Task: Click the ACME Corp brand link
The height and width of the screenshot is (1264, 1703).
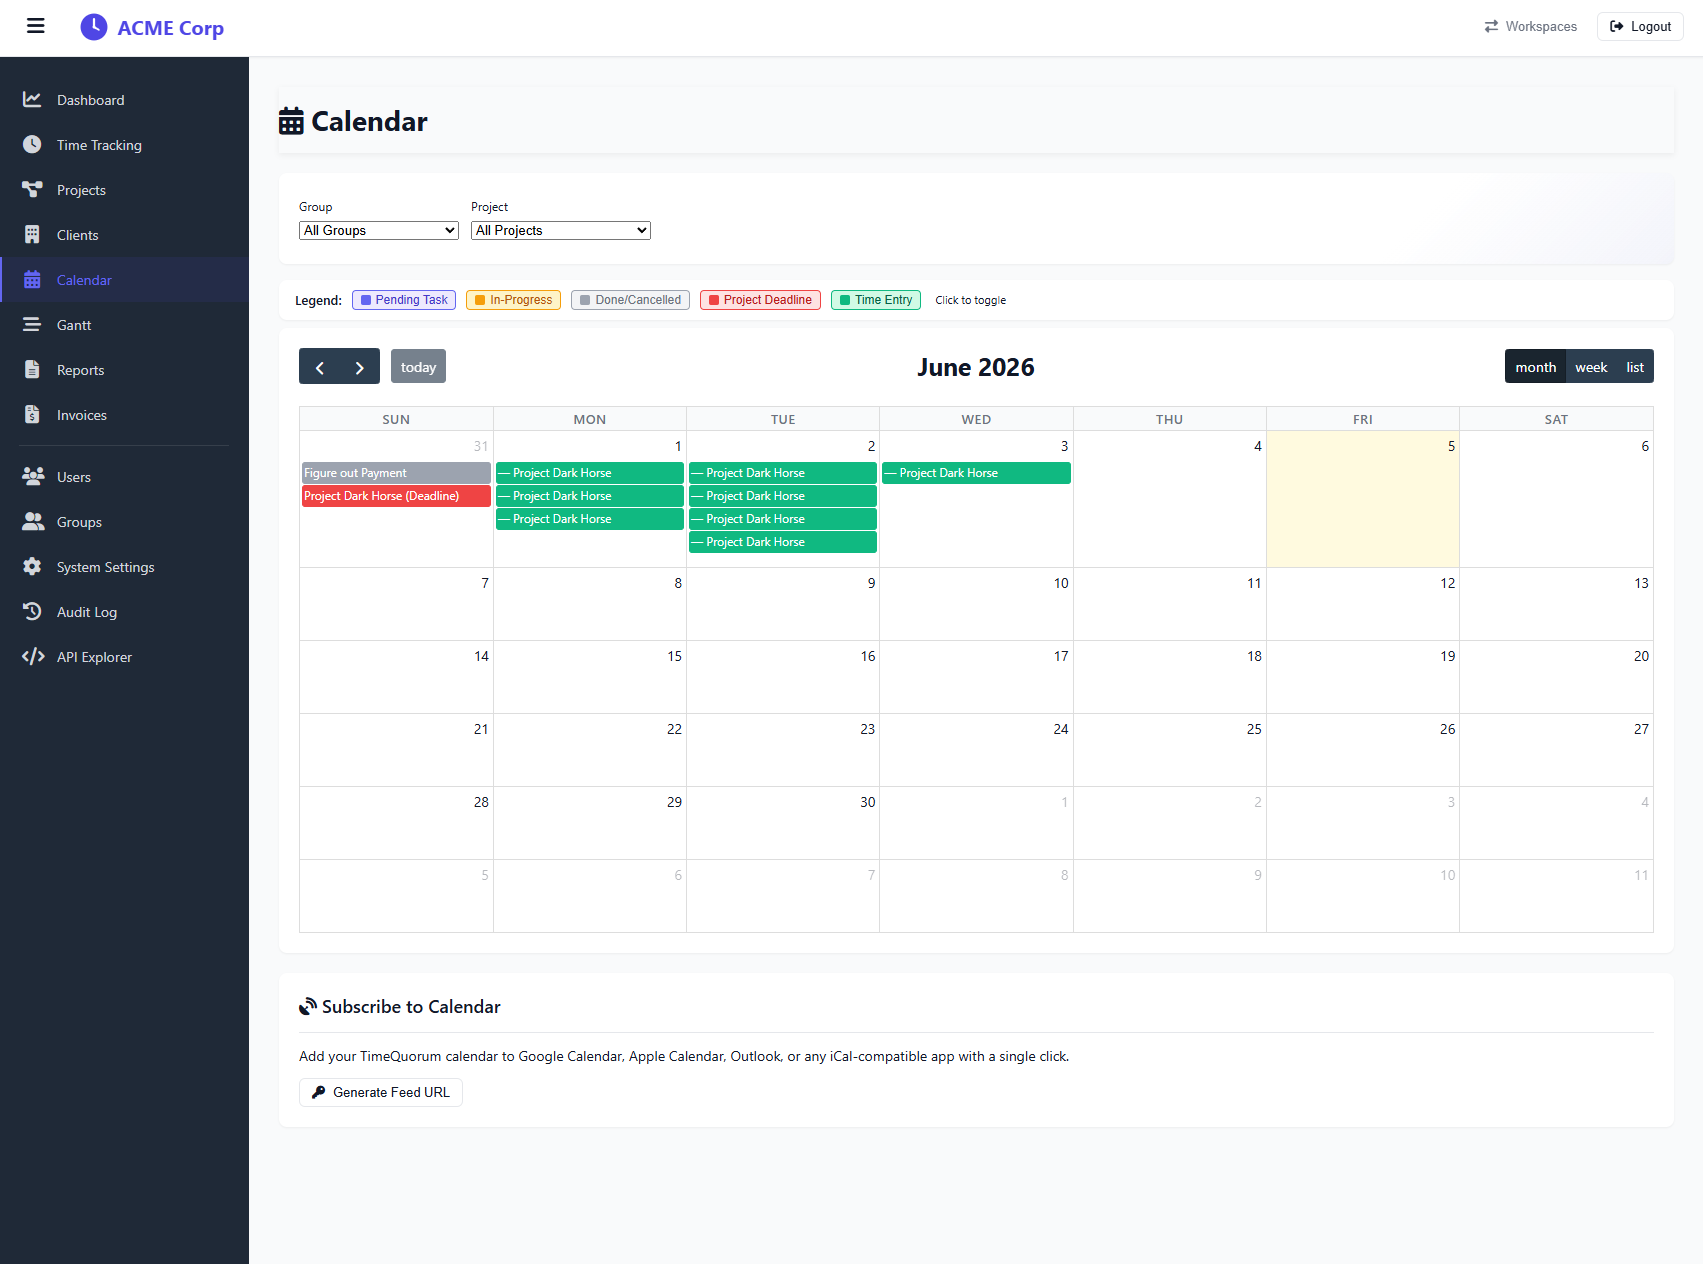Action: (152, 28)
